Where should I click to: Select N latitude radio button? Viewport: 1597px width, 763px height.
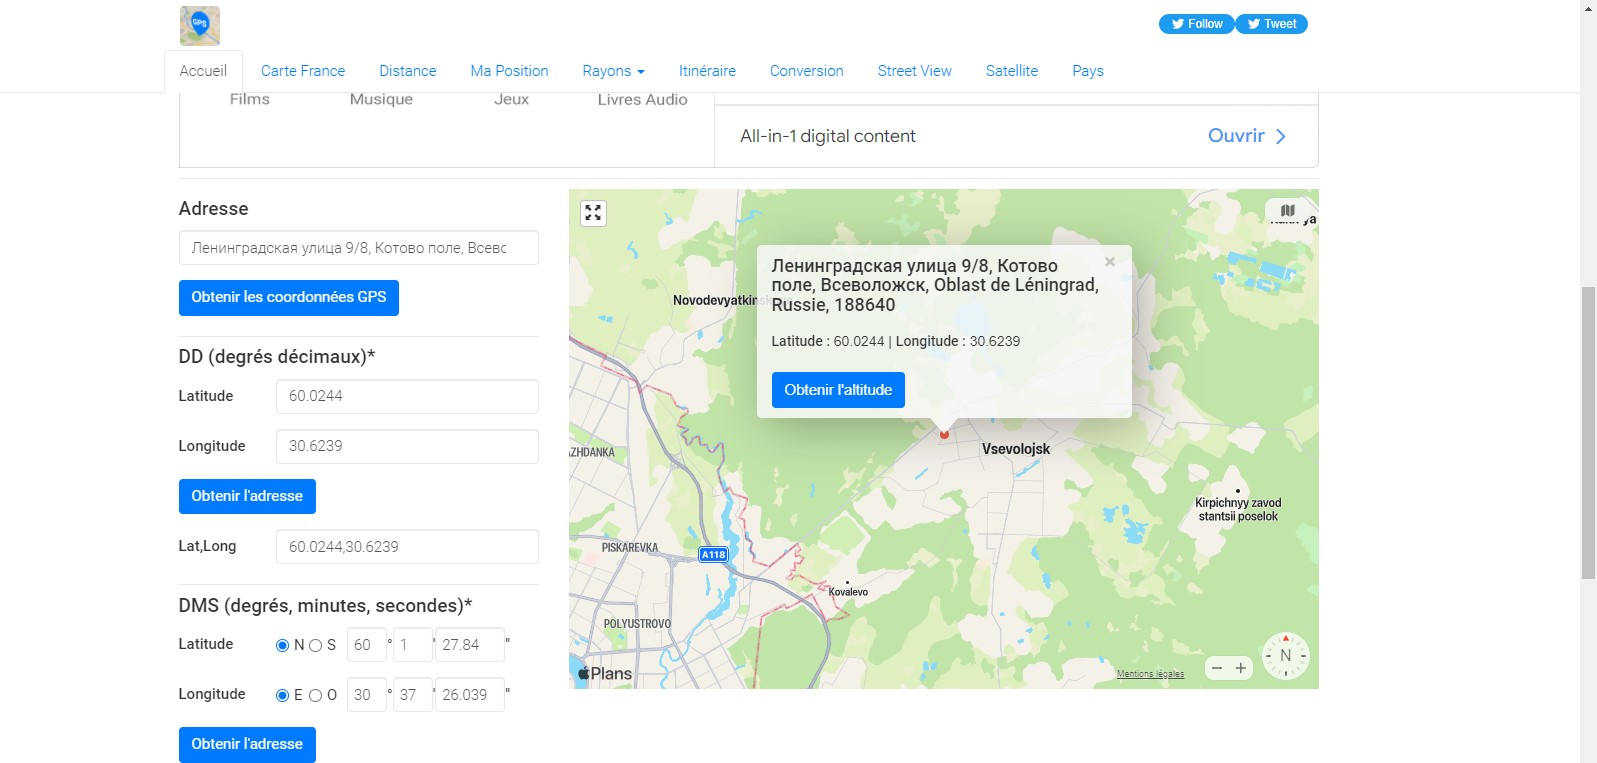[282, 646]
